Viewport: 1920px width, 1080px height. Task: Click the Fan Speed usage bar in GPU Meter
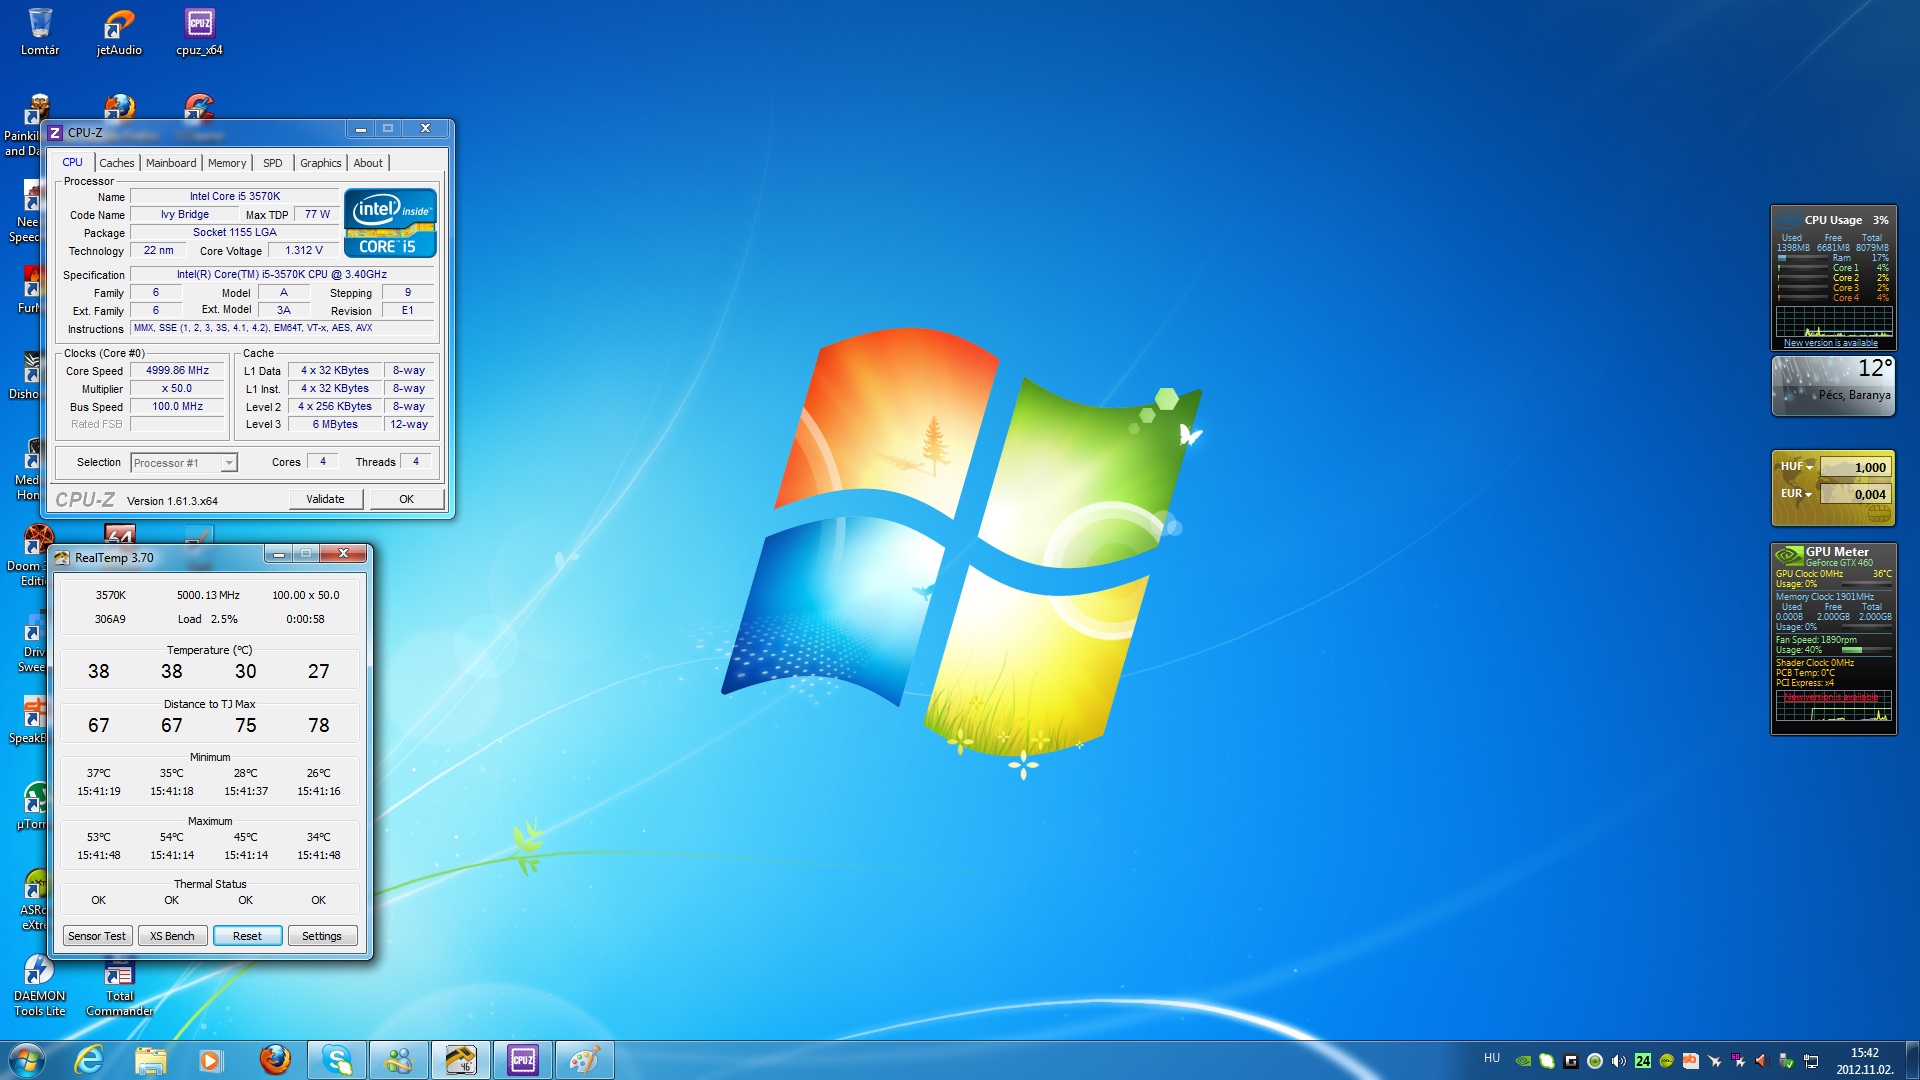pyautogui.click(x=1865, y=650)
